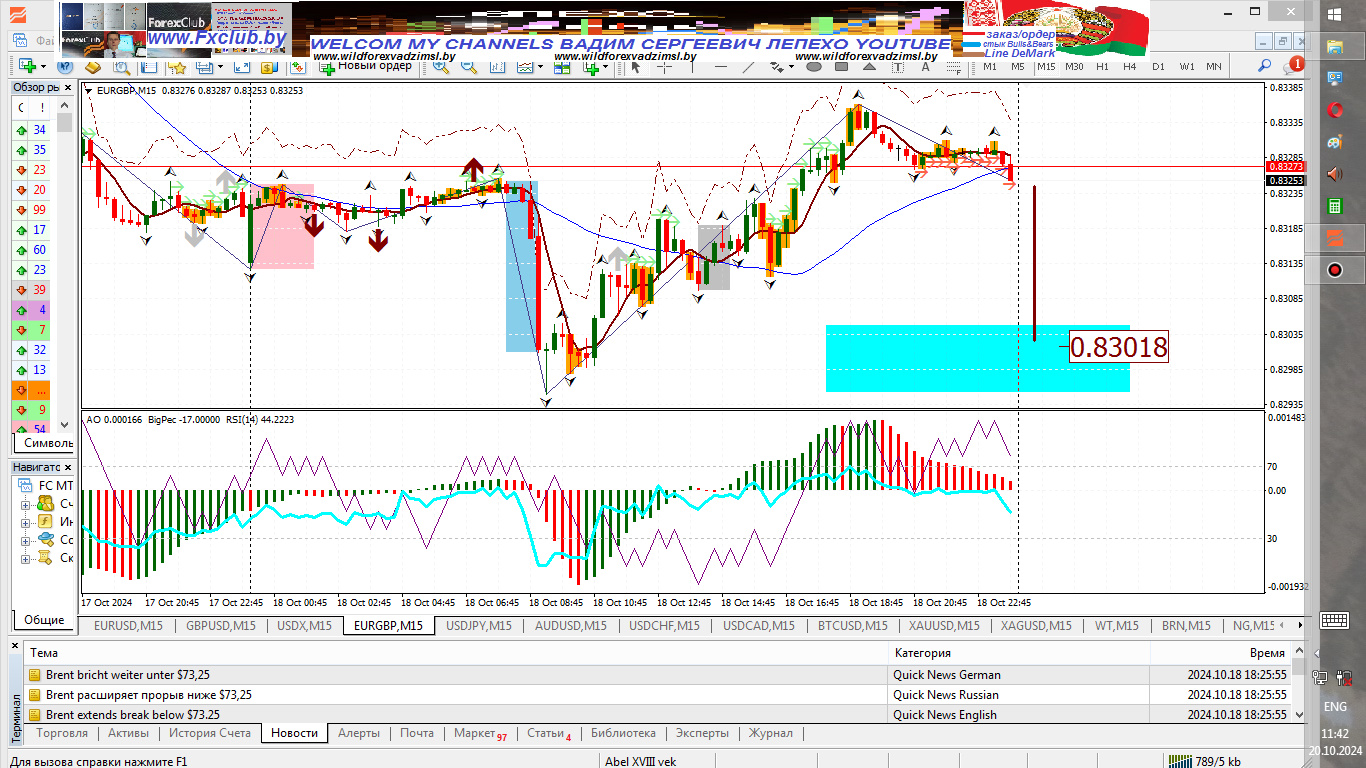Expand the second Navigator tree node
This screenshot has height=768, width=1366.
click(26, 522)
